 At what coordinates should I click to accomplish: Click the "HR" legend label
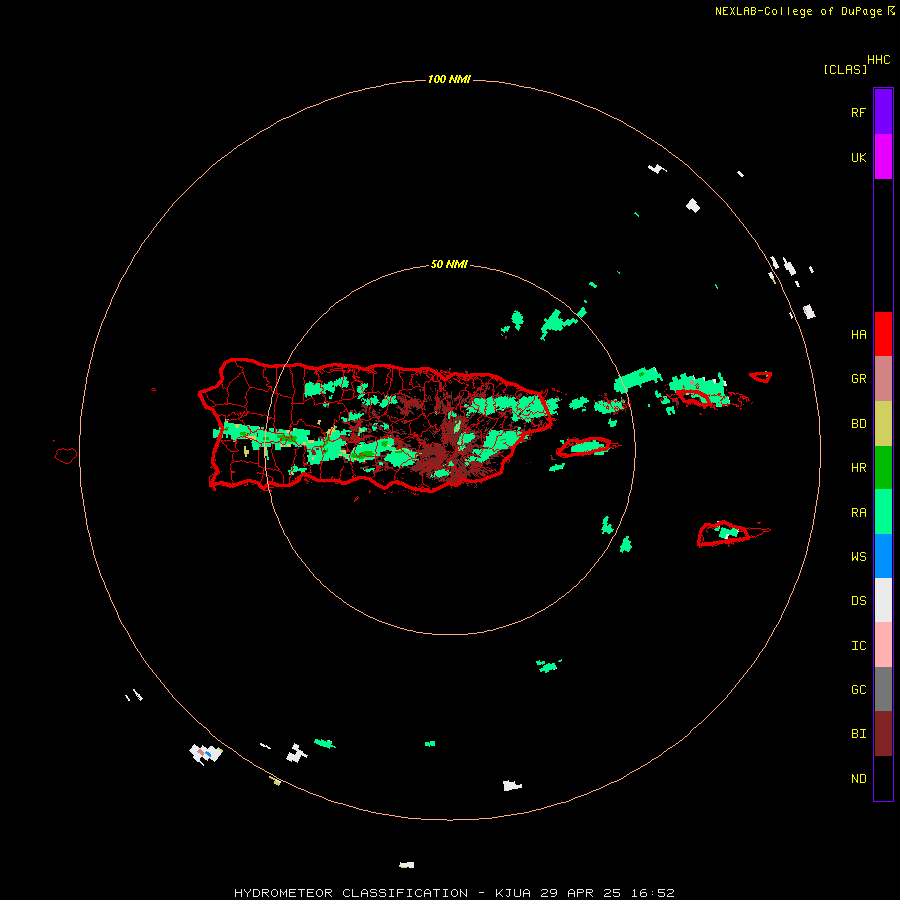[858, 468]
